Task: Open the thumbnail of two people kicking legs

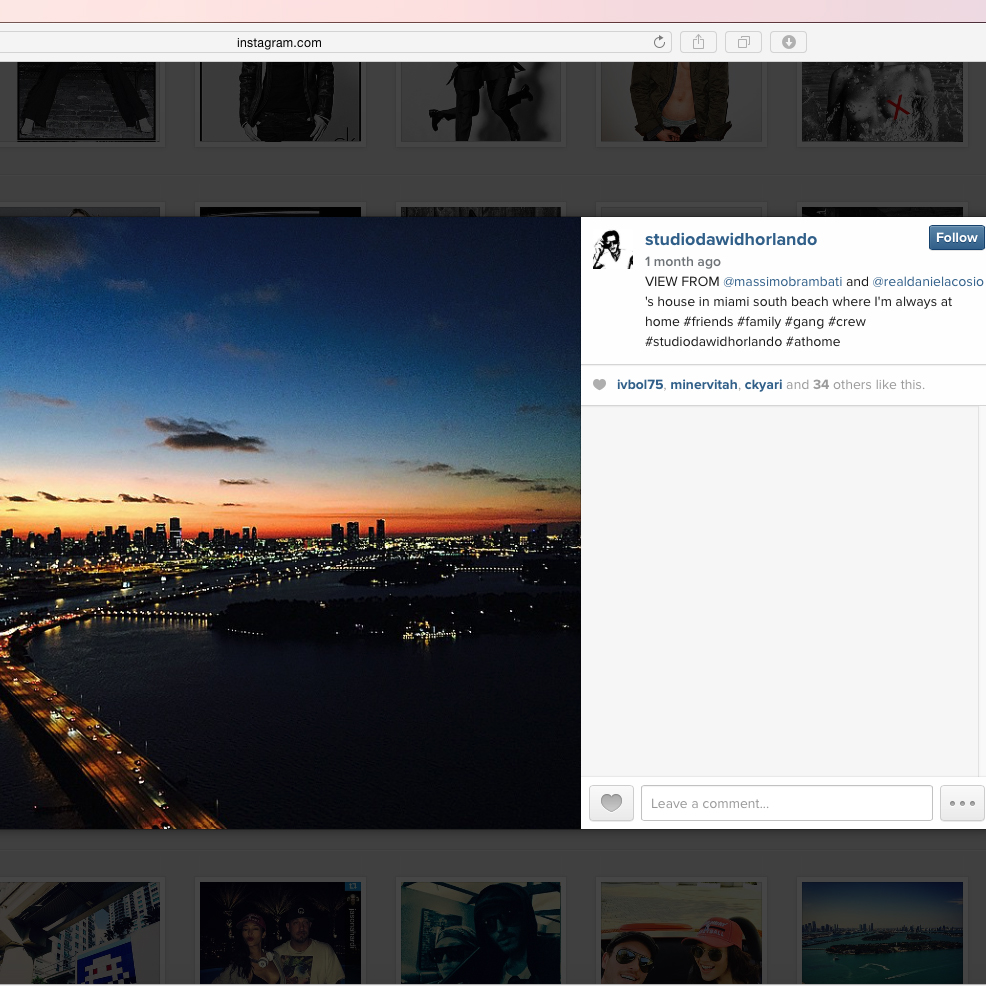Action: (x=480, y=102)
